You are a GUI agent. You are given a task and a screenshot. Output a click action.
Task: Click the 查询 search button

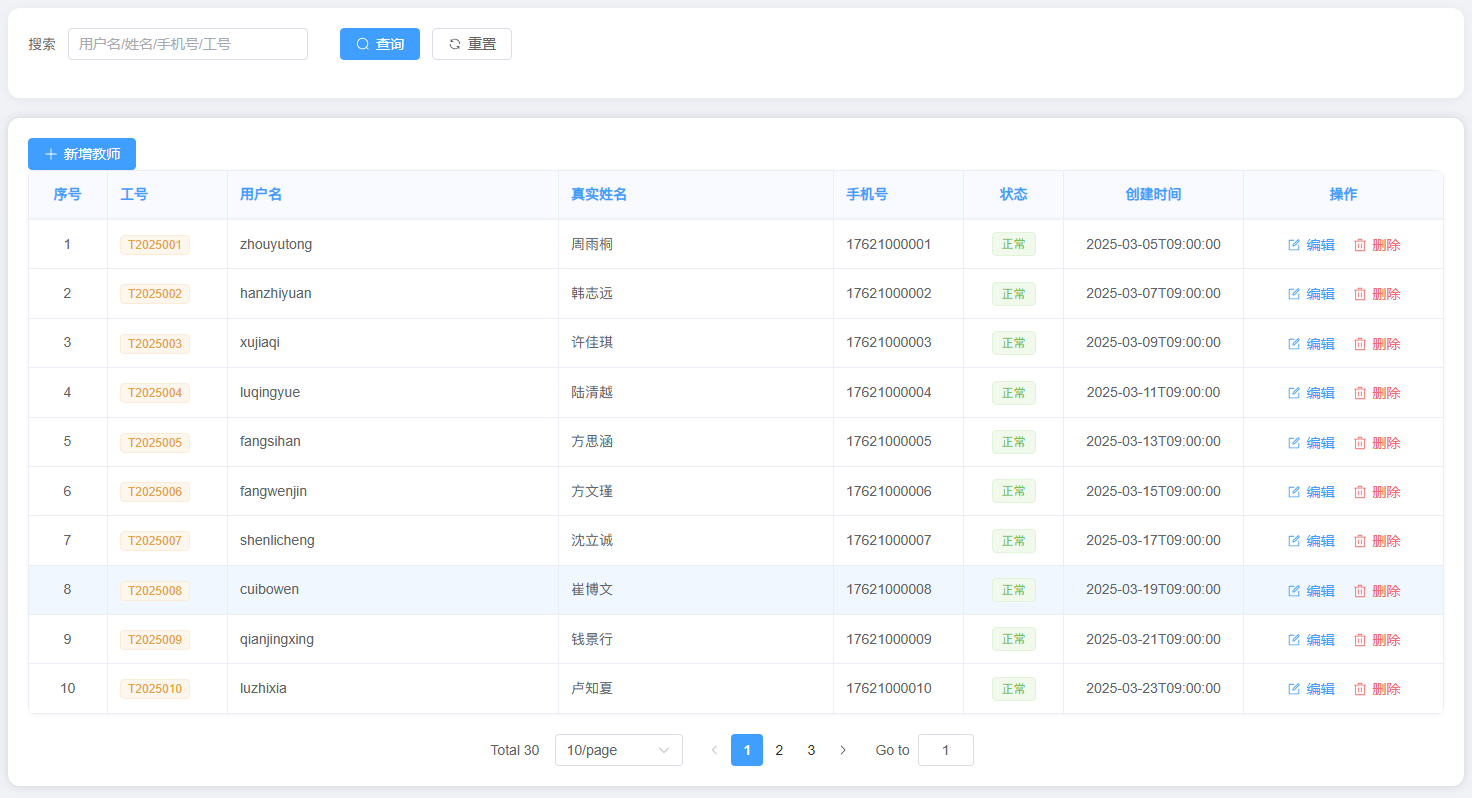380,44
